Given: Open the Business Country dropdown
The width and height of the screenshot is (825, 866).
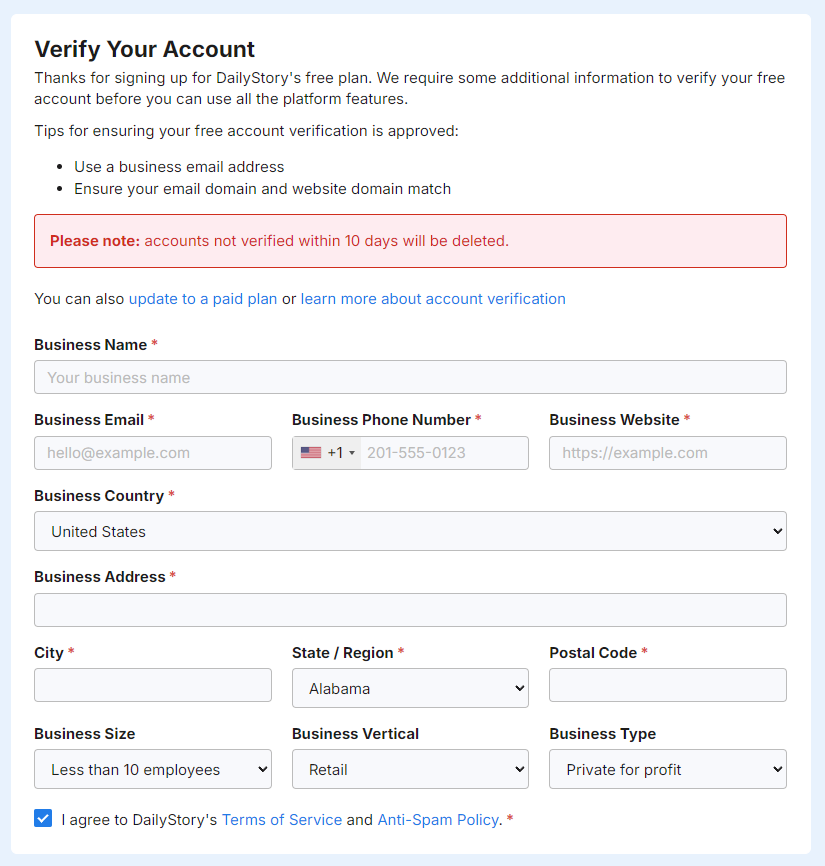Looking at the screenshot, I should (410, 531).
